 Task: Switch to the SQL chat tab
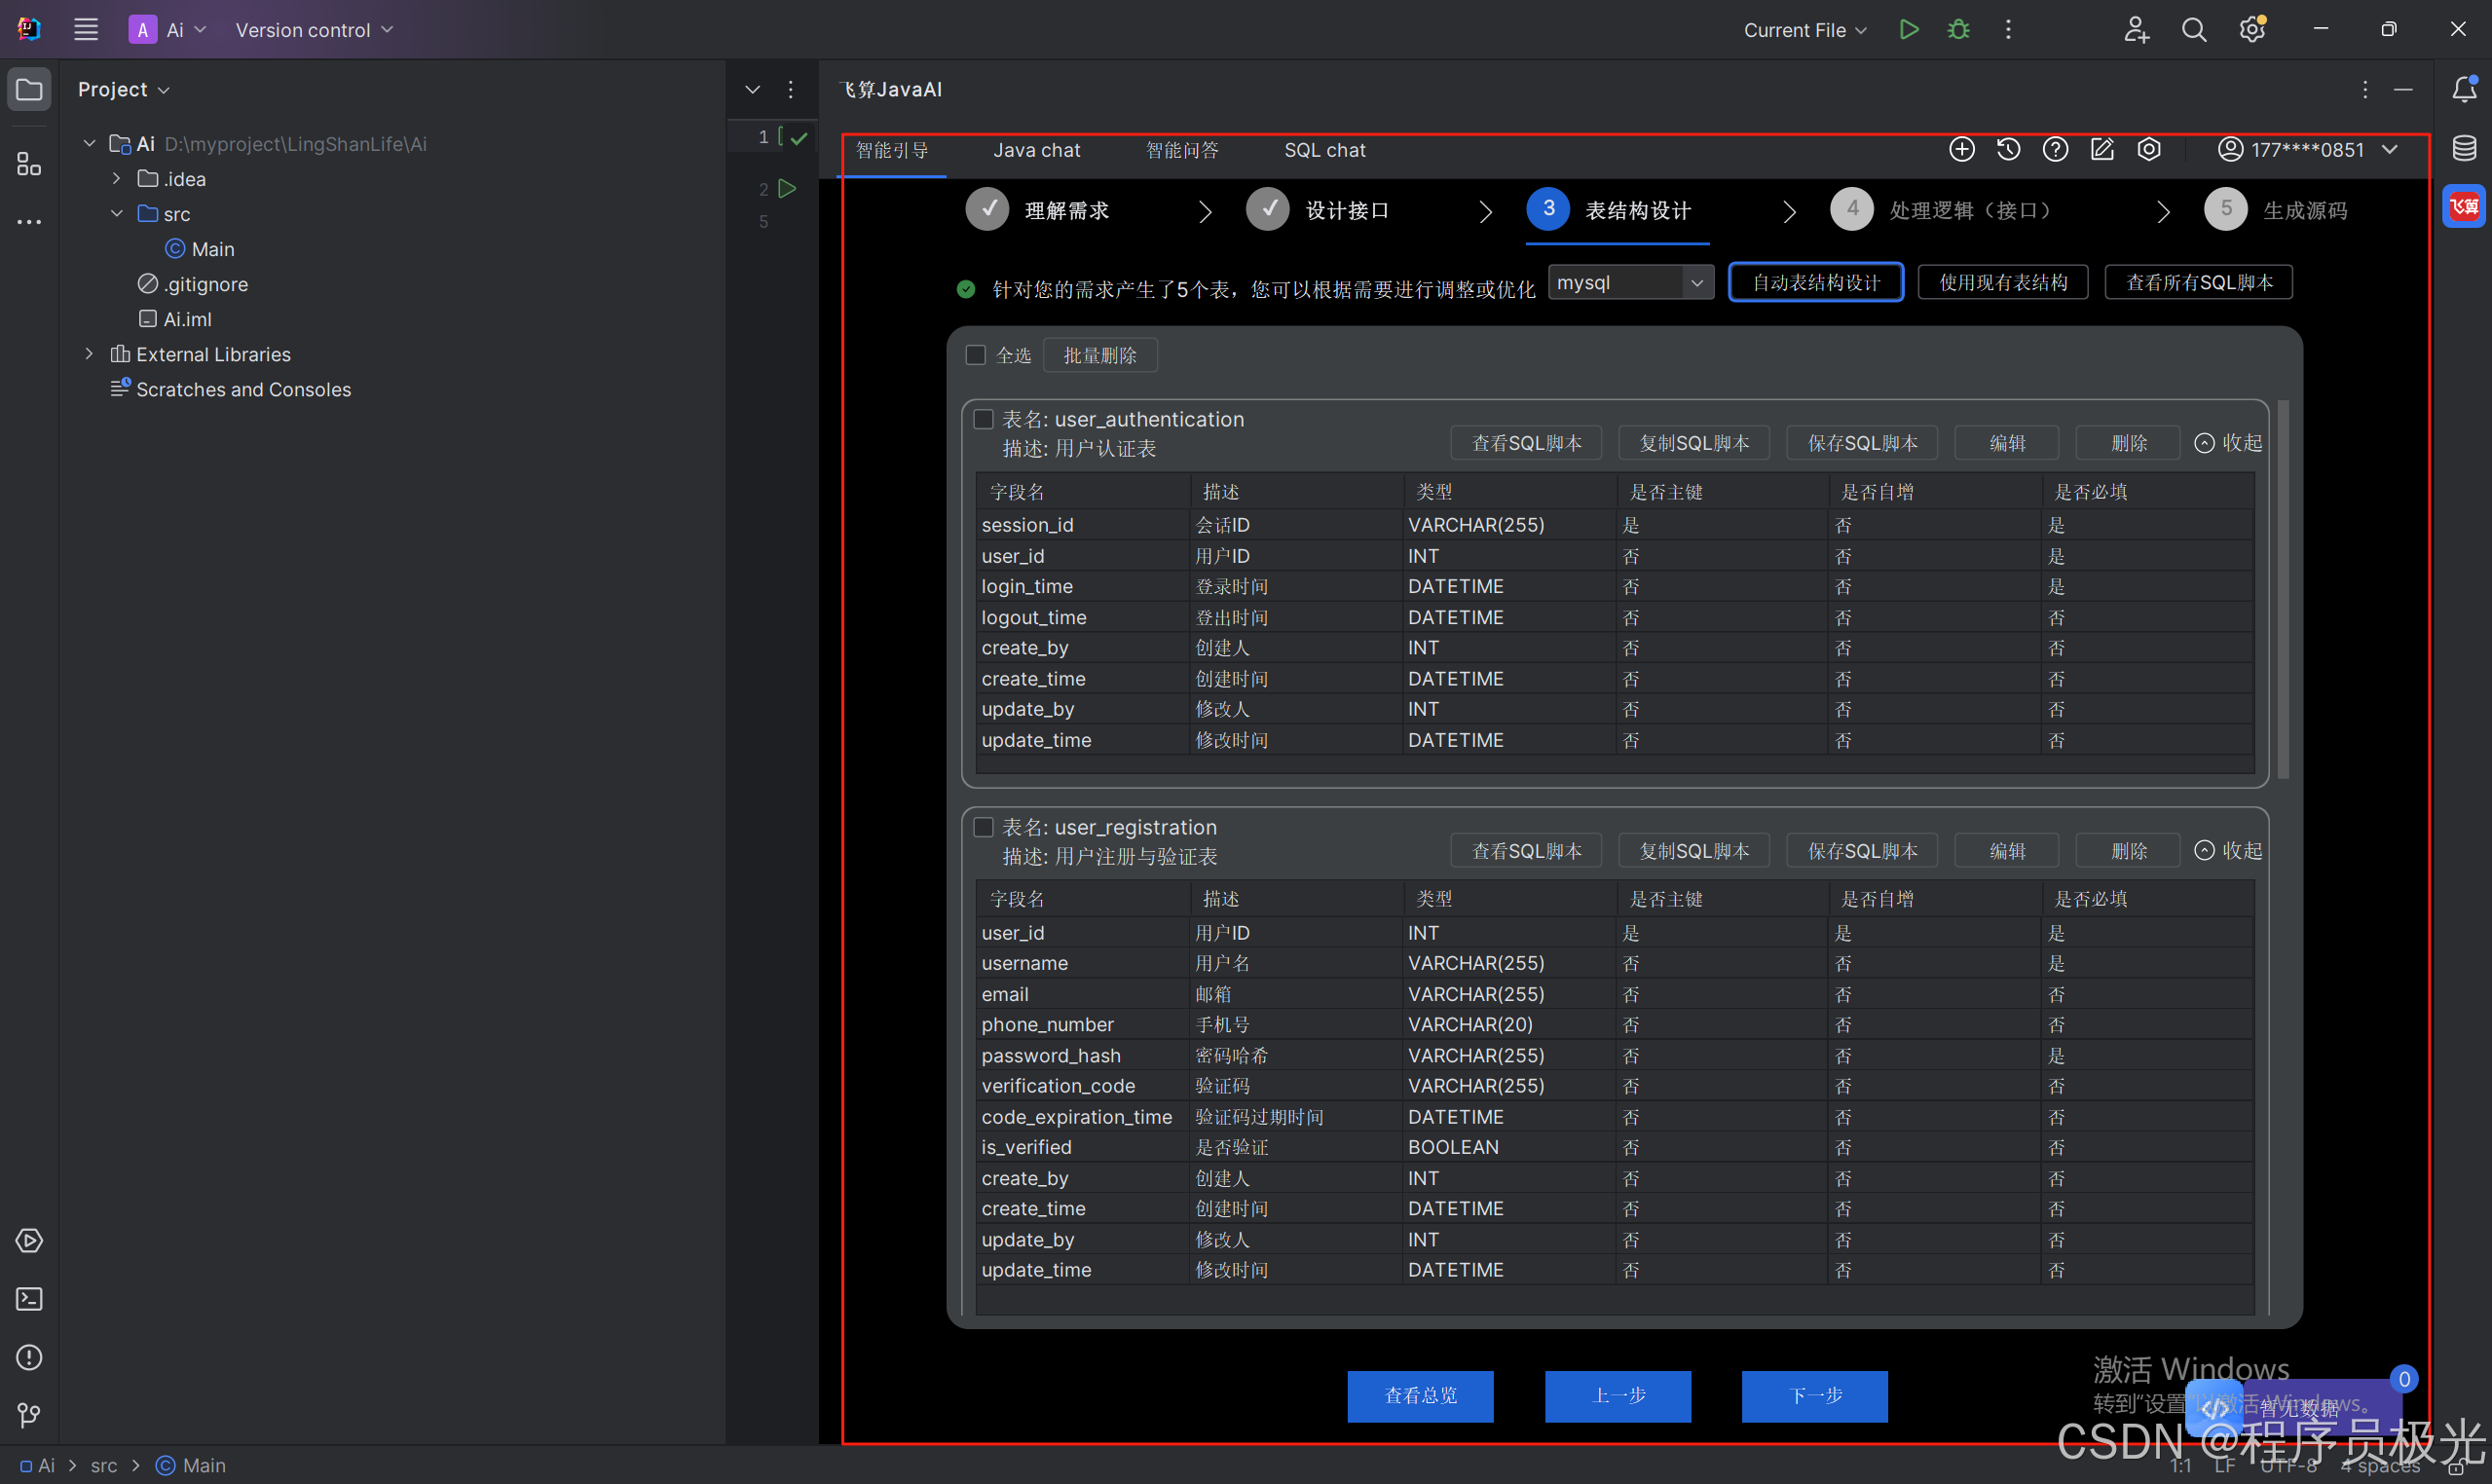1324,150
